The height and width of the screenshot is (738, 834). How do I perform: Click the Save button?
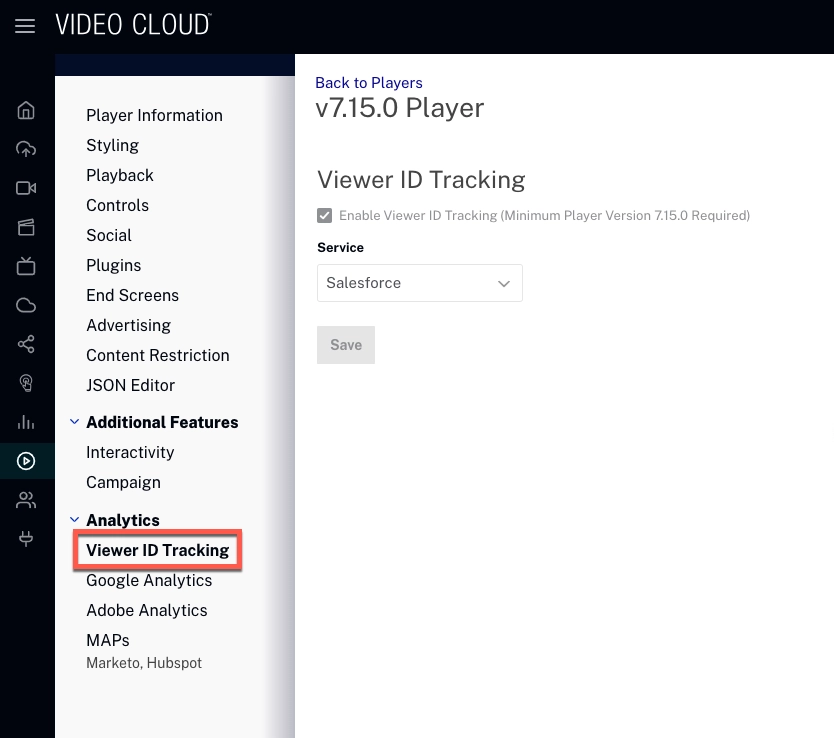345,345
